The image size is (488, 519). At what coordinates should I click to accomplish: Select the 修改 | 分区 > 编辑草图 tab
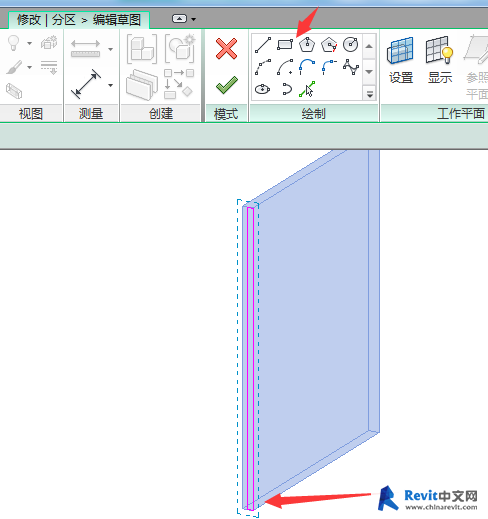tap(79, 20)
